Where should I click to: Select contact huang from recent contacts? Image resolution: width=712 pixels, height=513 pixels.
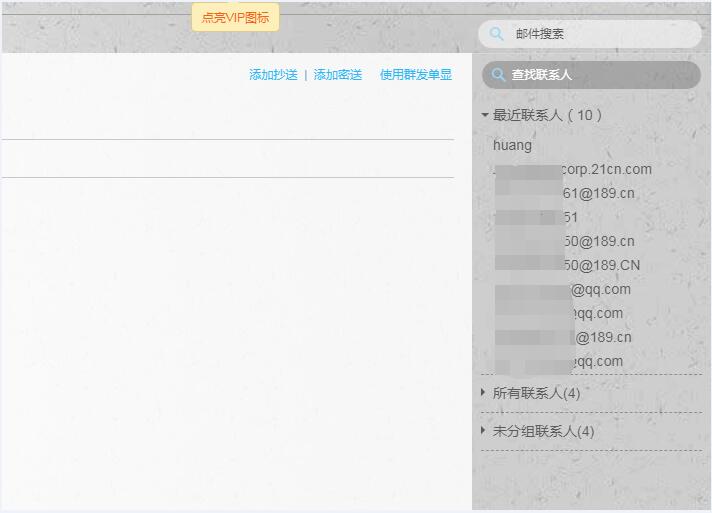pyautogui.click(x=513, y=145)
